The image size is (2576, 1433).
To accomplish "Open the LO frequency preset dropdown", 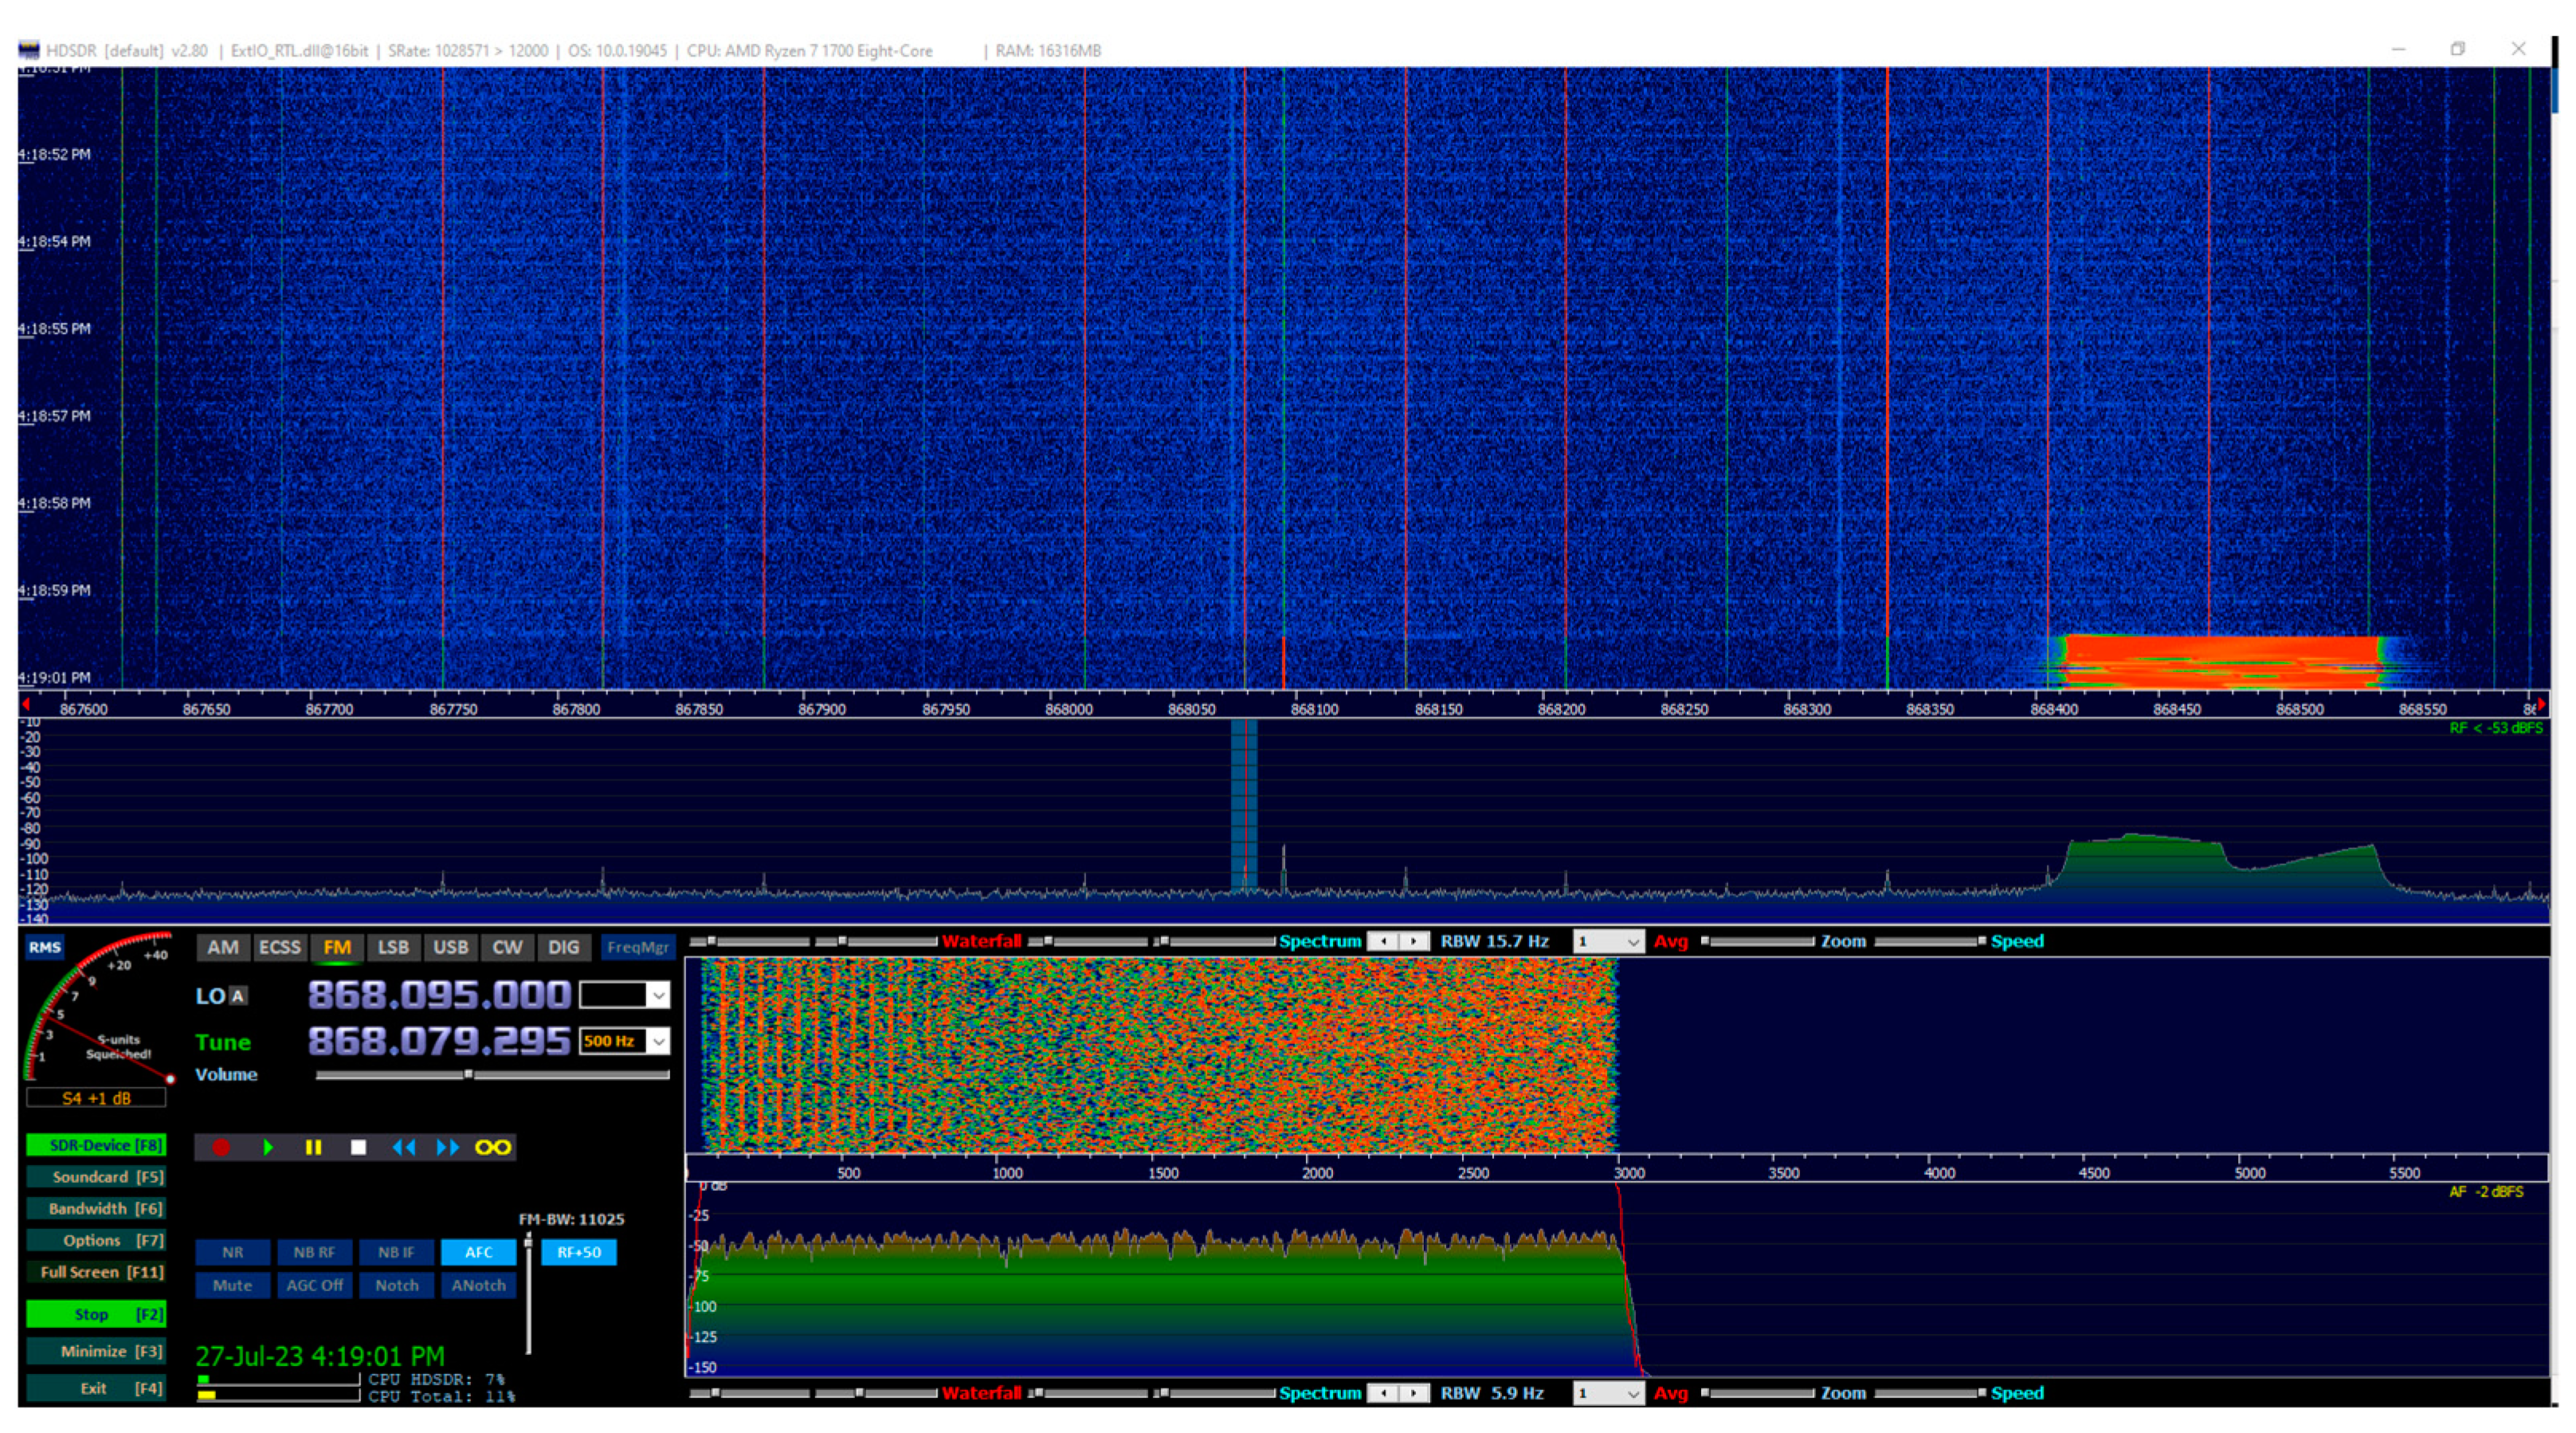I will (x=657, y=995).
